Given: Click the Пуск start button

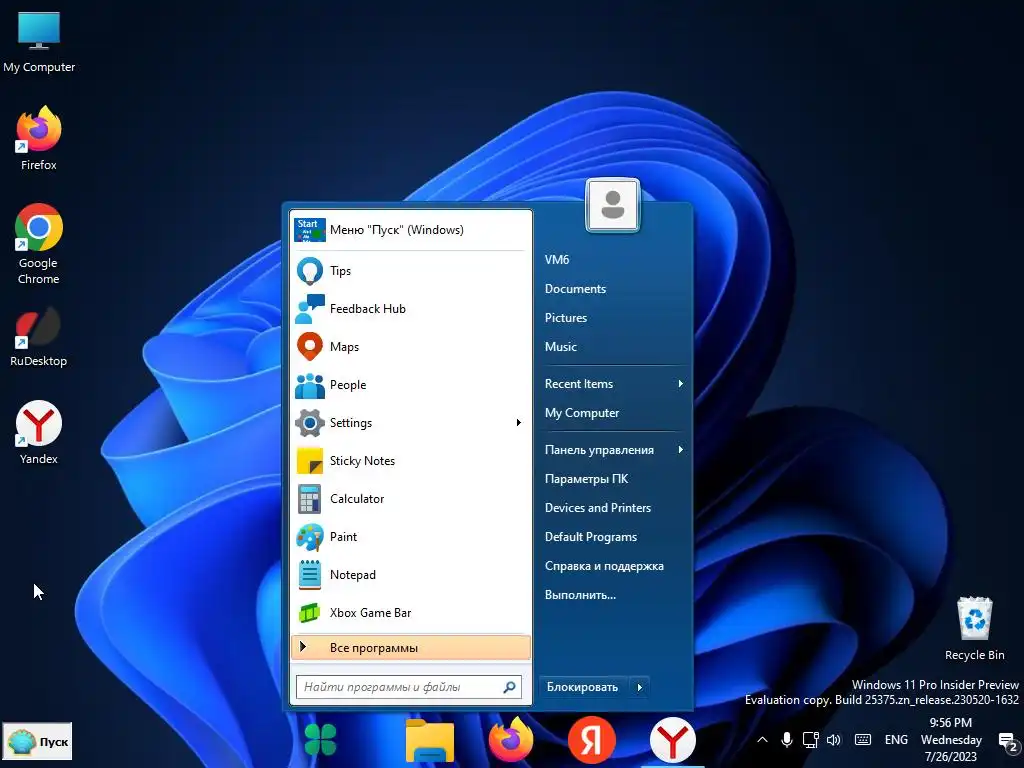Looking at the screenshot, I should coord(37,741).
